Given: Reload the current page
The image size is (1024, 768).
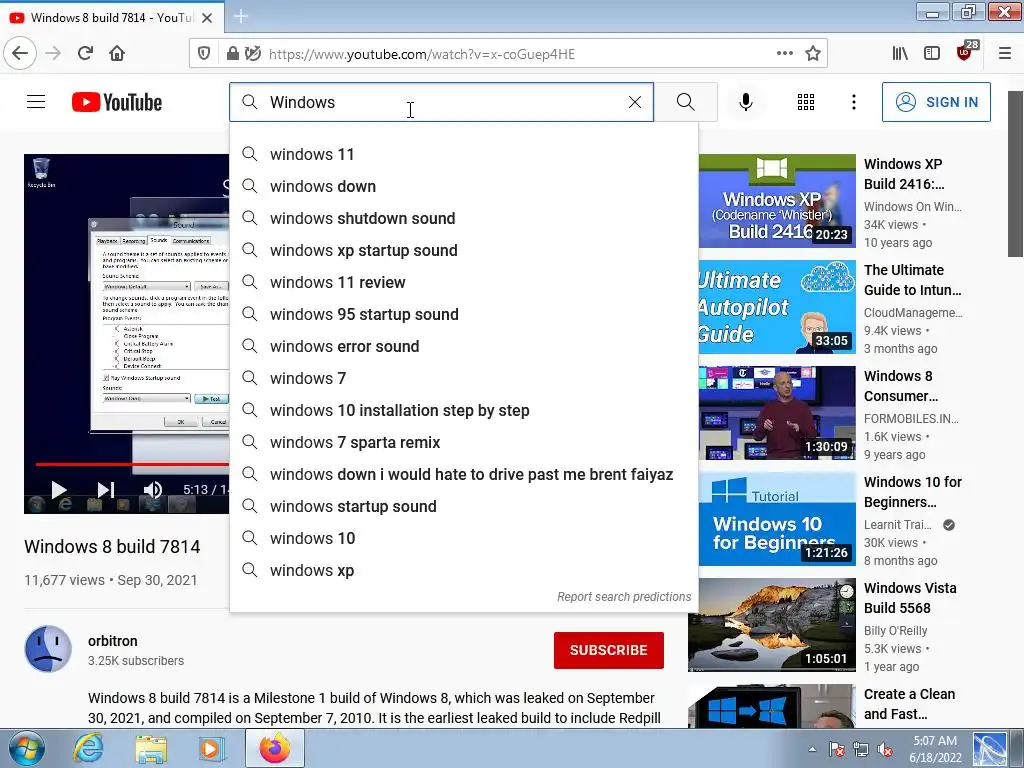Looking at the screenshot, I should pyautogui.click(x=86, y=54).
